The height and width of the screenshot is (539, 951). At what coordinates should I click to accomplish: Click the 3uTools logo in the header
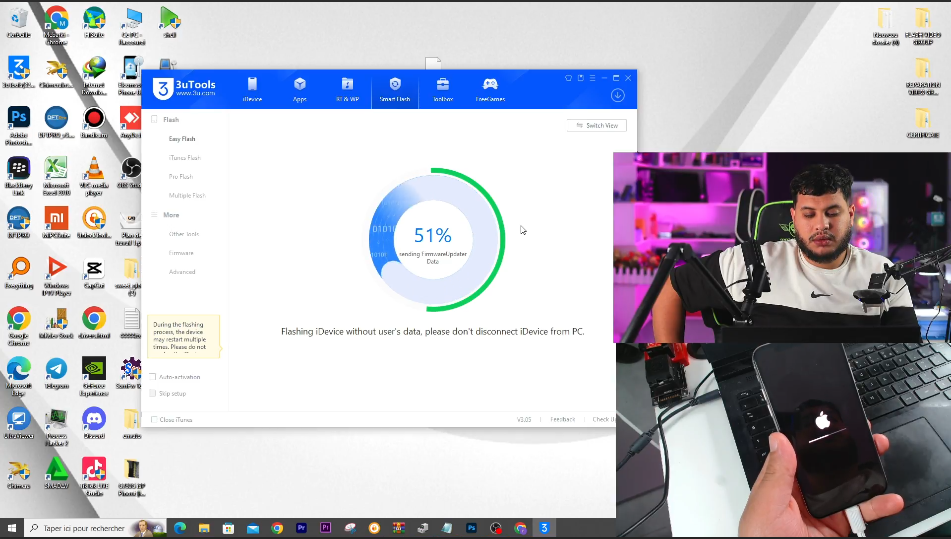coord(184,89)
